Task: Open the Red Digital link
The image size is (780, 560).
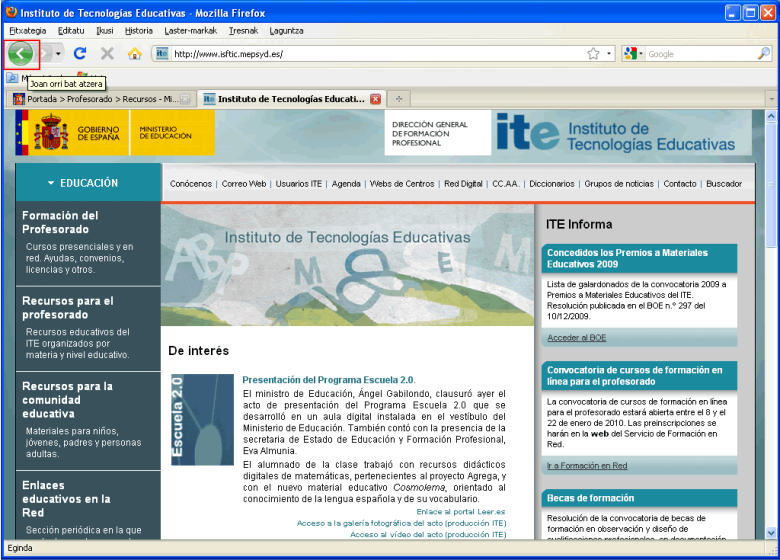Action: (x=463, y=184)
